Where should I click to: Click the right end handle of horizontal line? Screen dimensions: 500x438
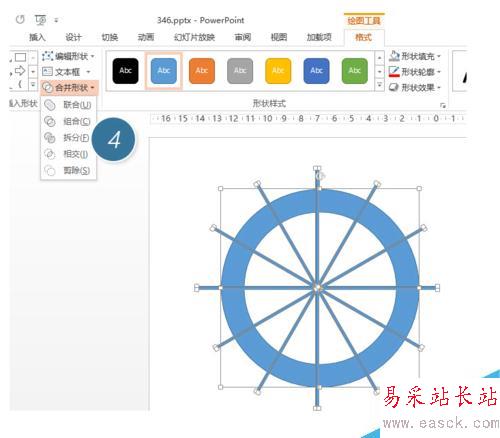(437, 288)
